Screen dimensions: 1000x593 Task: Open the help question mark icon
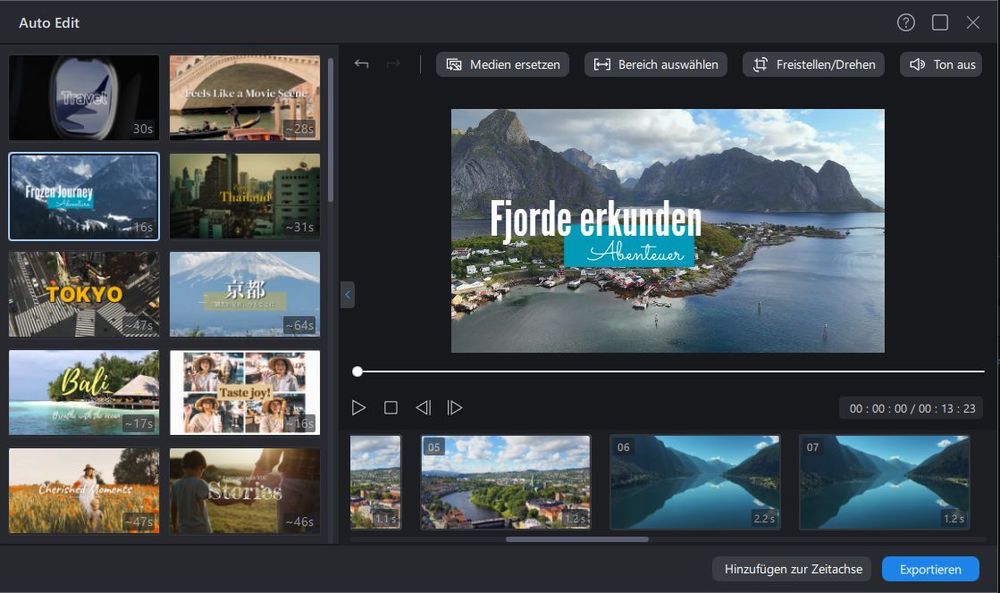click(x=906, y=22)
